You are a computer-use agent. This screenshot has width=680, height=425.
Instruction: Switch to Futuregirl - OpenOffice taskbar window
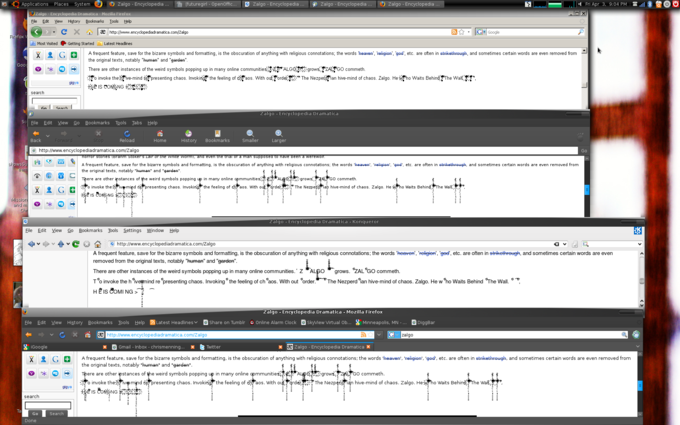(x=208, y=4)
